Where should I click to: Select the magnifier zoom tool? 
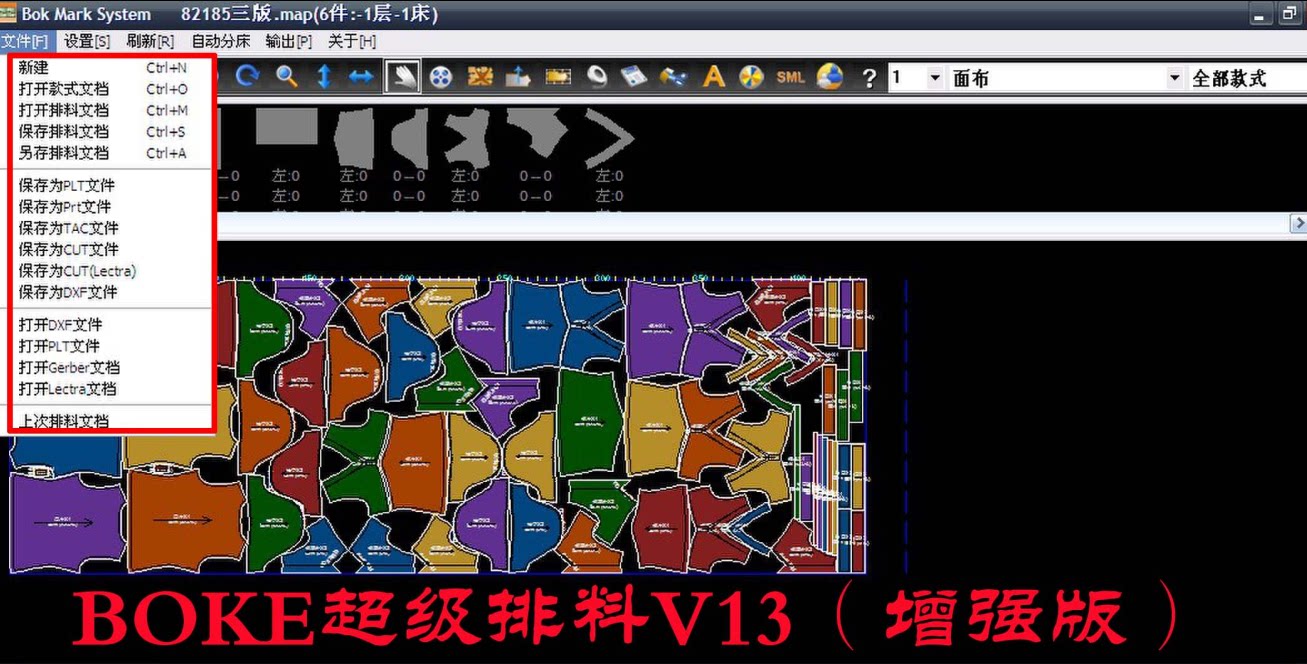[x=287, y=76]
